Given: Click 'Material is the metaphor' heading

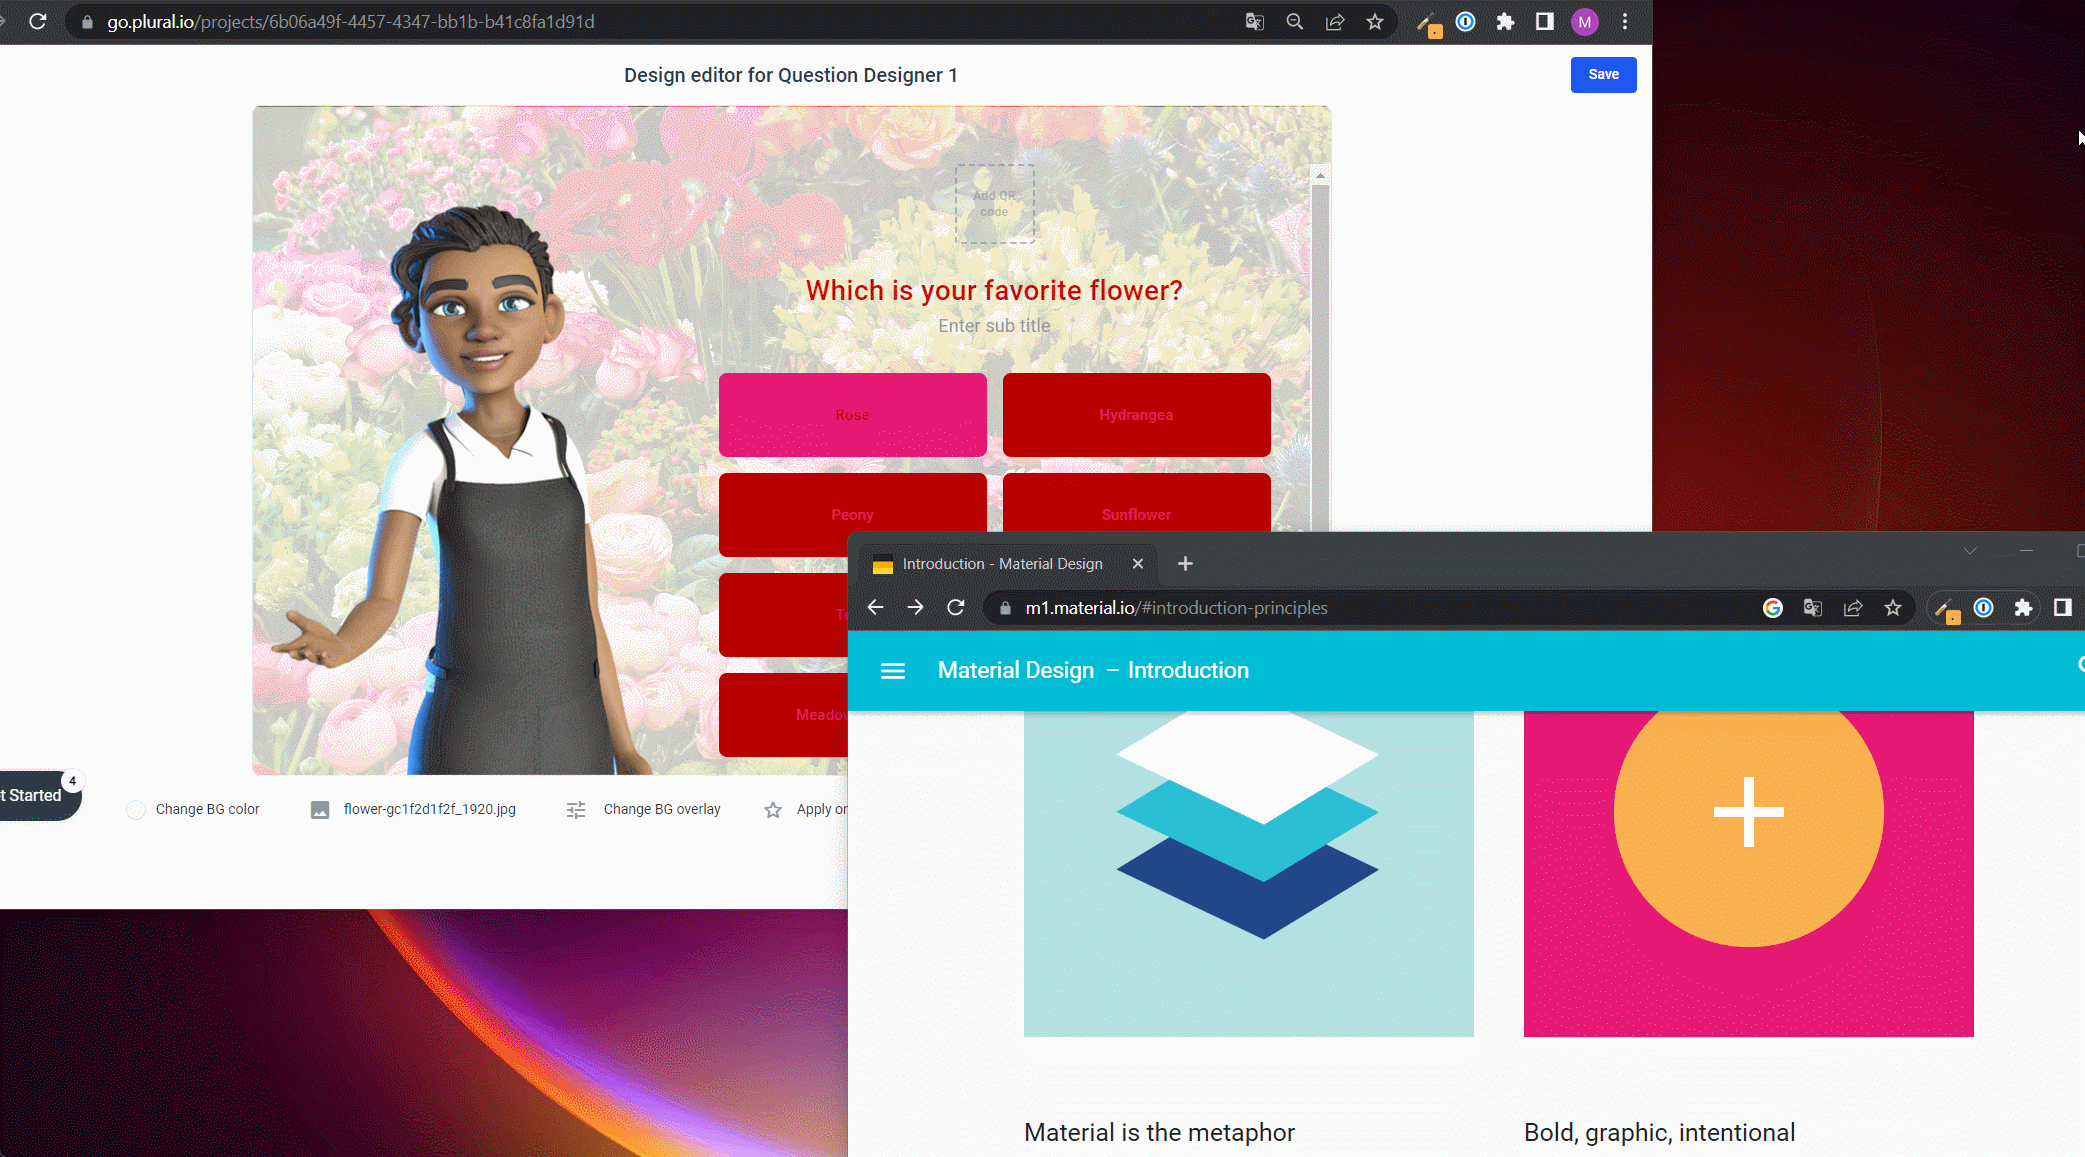Looking at the screenshot, I should click(x=1159, y=1132).
